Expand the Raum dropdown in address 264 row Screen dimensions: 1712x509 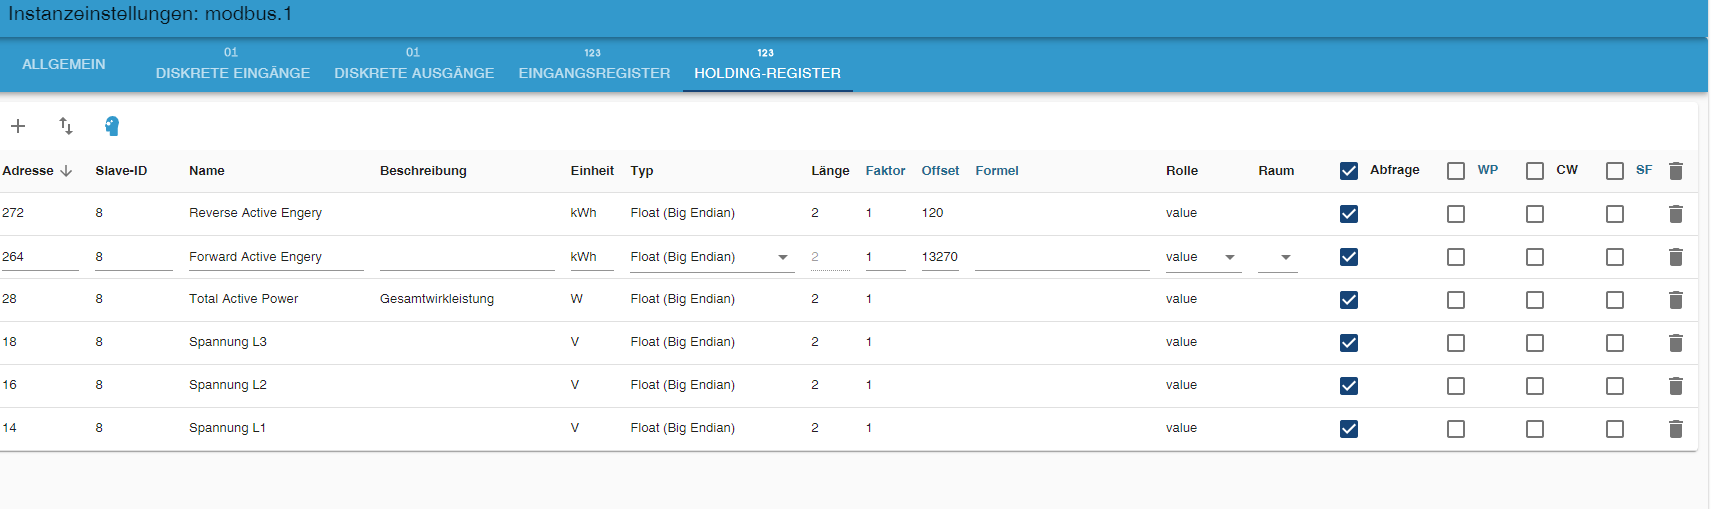pos(1286,257)
